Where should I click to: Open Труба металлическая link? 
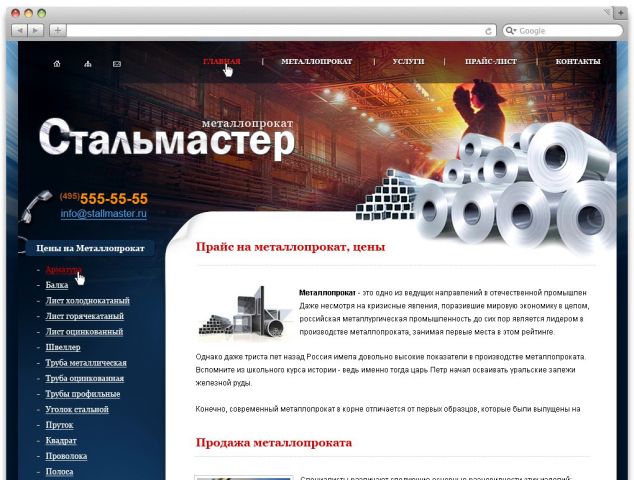[x=86, y=363]
